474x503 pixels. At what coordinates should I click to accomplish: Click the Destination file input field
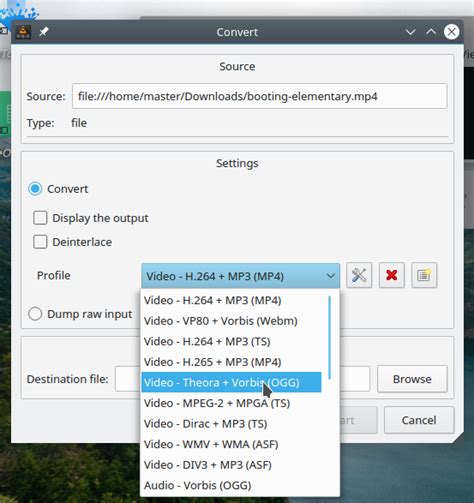(x=242, y=379)
